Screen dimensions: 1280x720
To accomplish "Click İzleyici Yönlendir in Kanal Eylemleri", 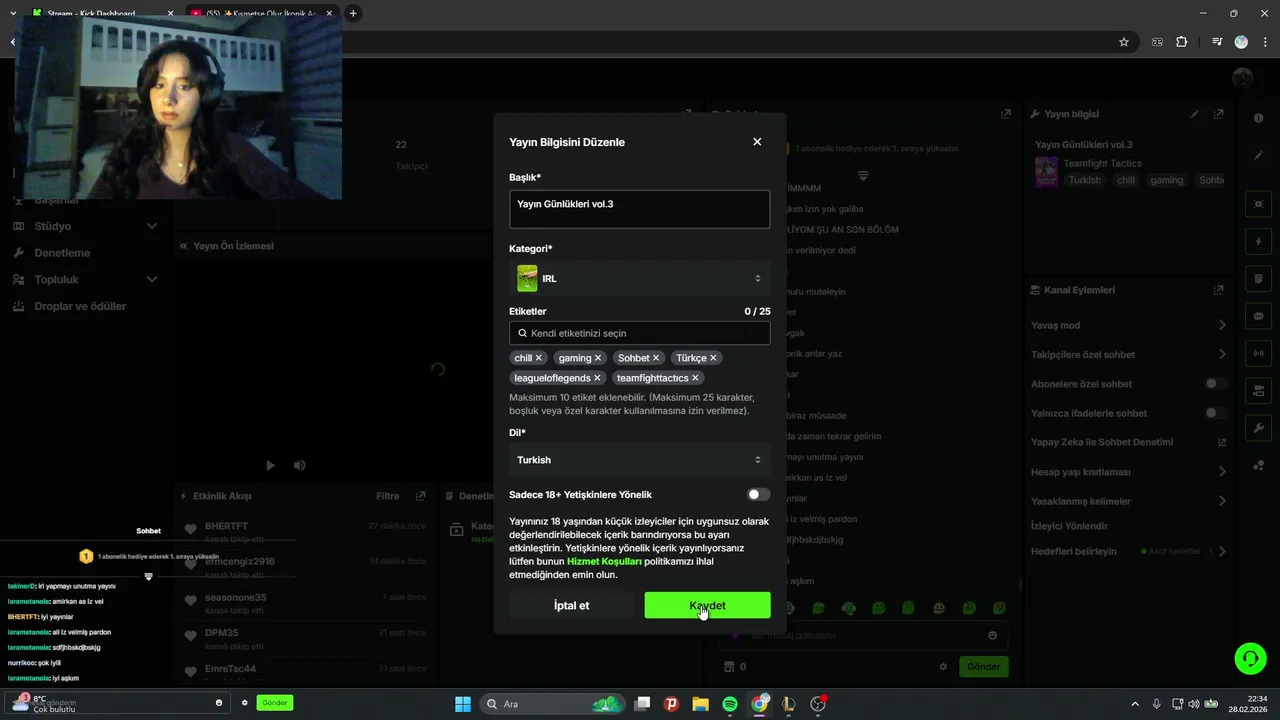I will click(x=1069, y=526).
